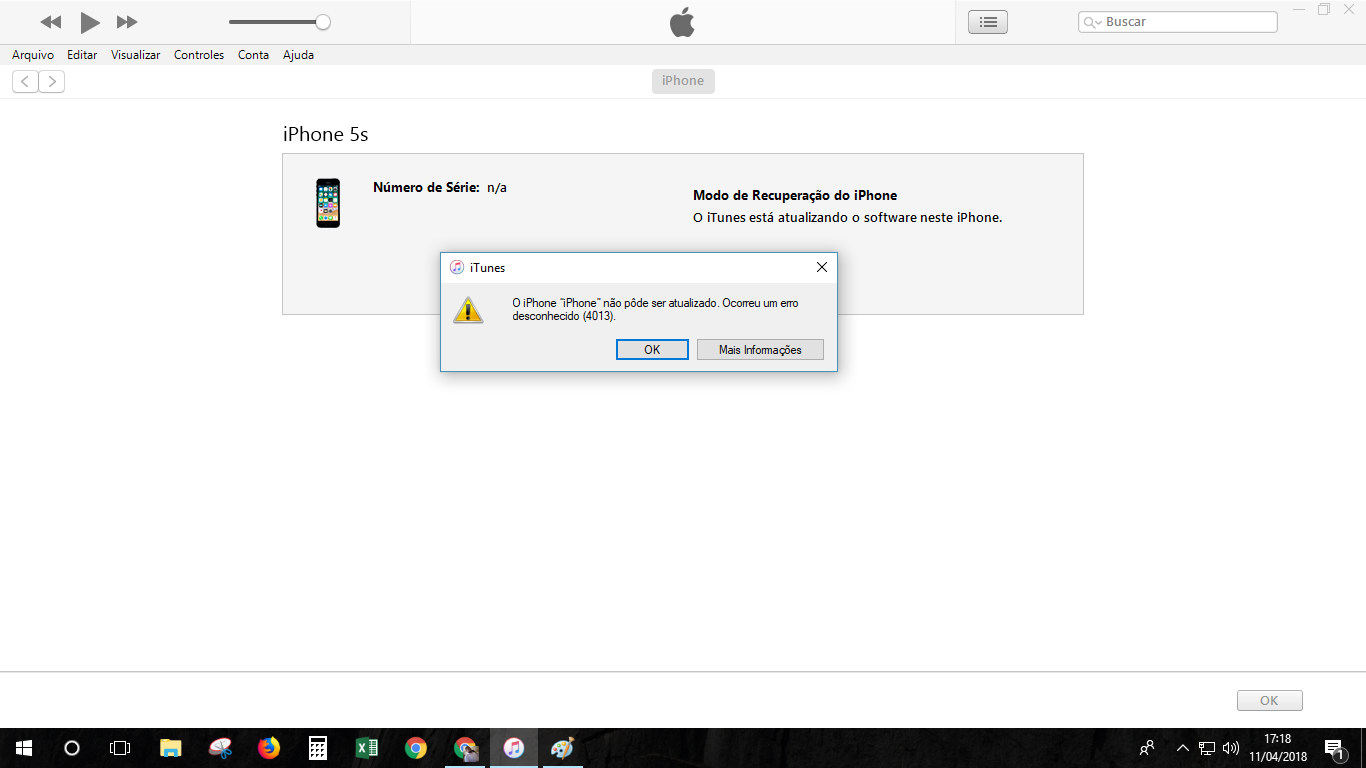Open File Explorer from taskbar

pyautogui.click(x=171, y=747)
